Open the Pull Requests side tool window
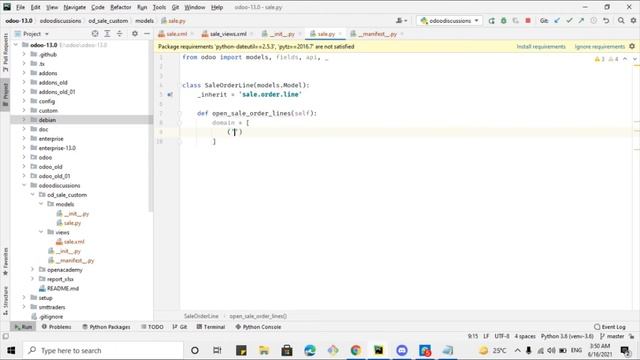Viewport: 640px width, 360px height. 5,52
